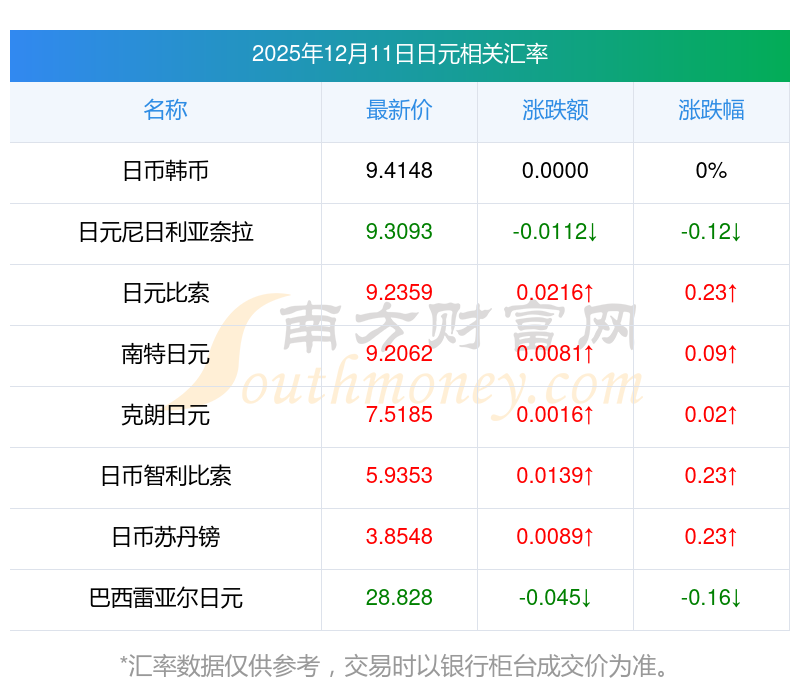Image resolution: width=800 pixels, height=697 pixels.
Task: Click the 日币苏丹镑 currency pair
Action: (165, 537)
